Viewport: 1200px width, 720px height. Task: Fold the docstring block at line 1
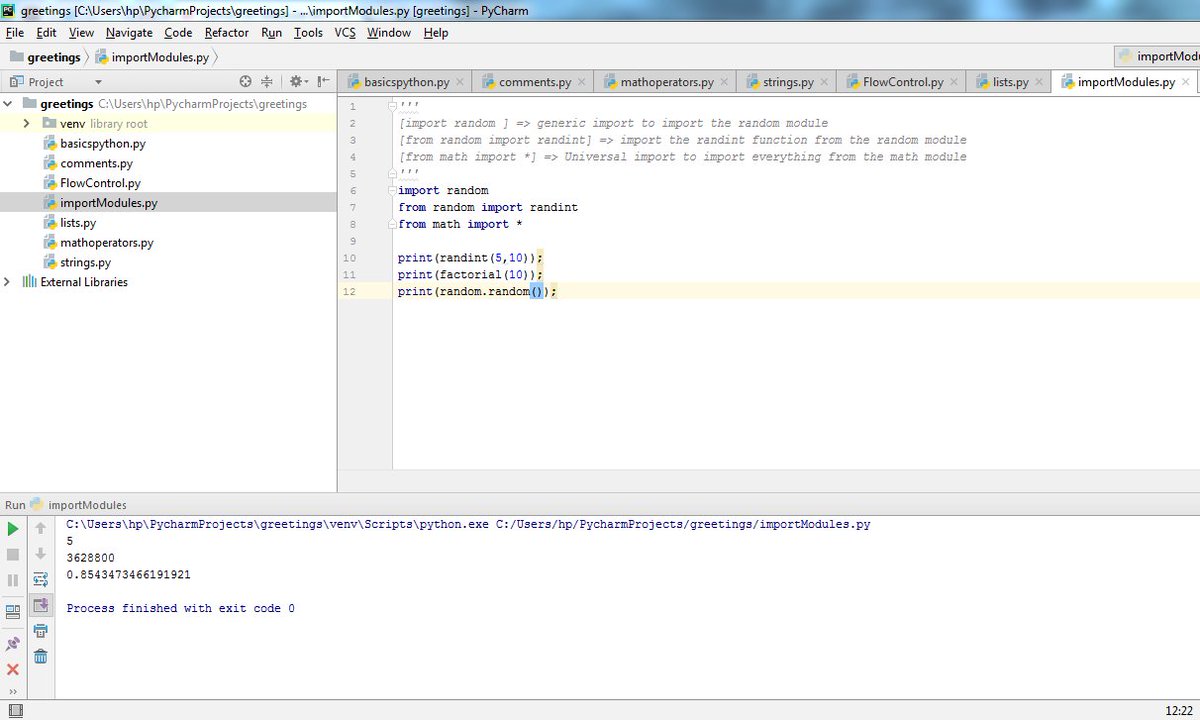point(393,106)
